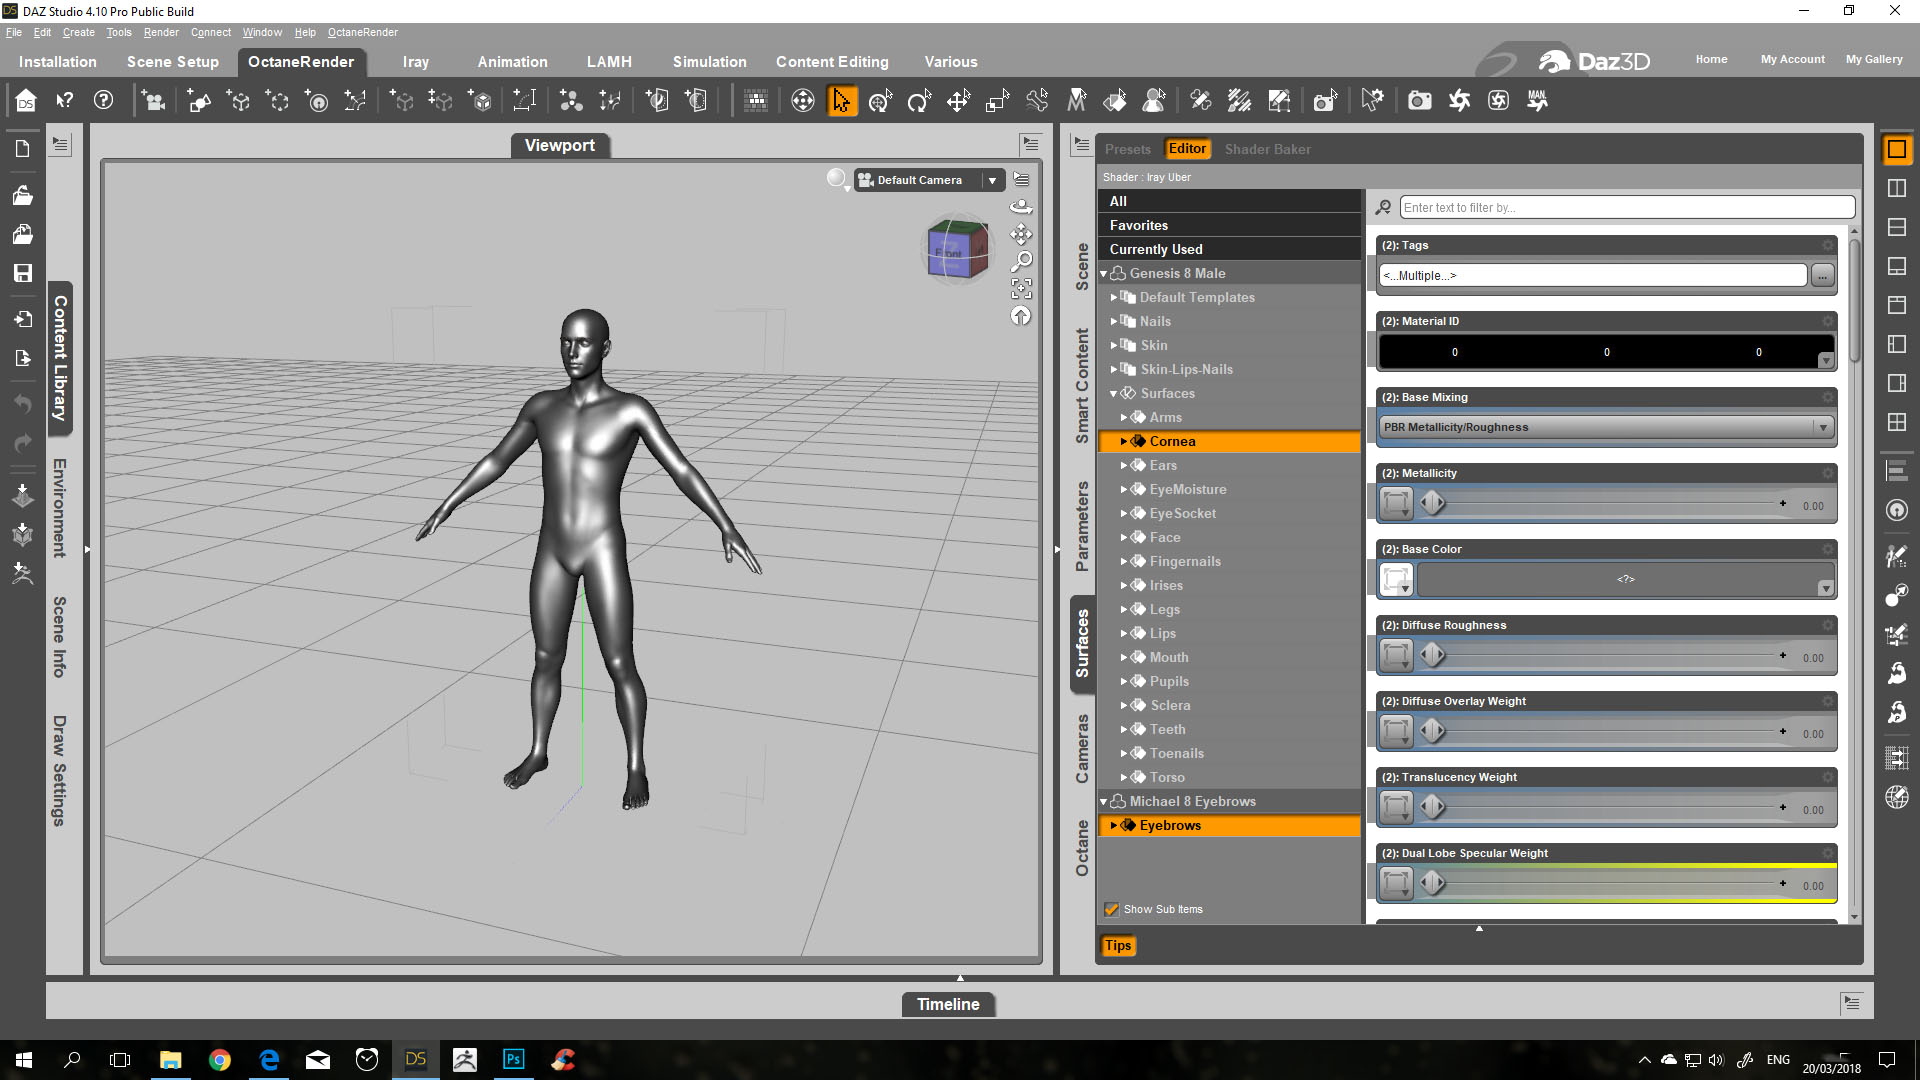Click the view cube in viewport

click(956, 250)
